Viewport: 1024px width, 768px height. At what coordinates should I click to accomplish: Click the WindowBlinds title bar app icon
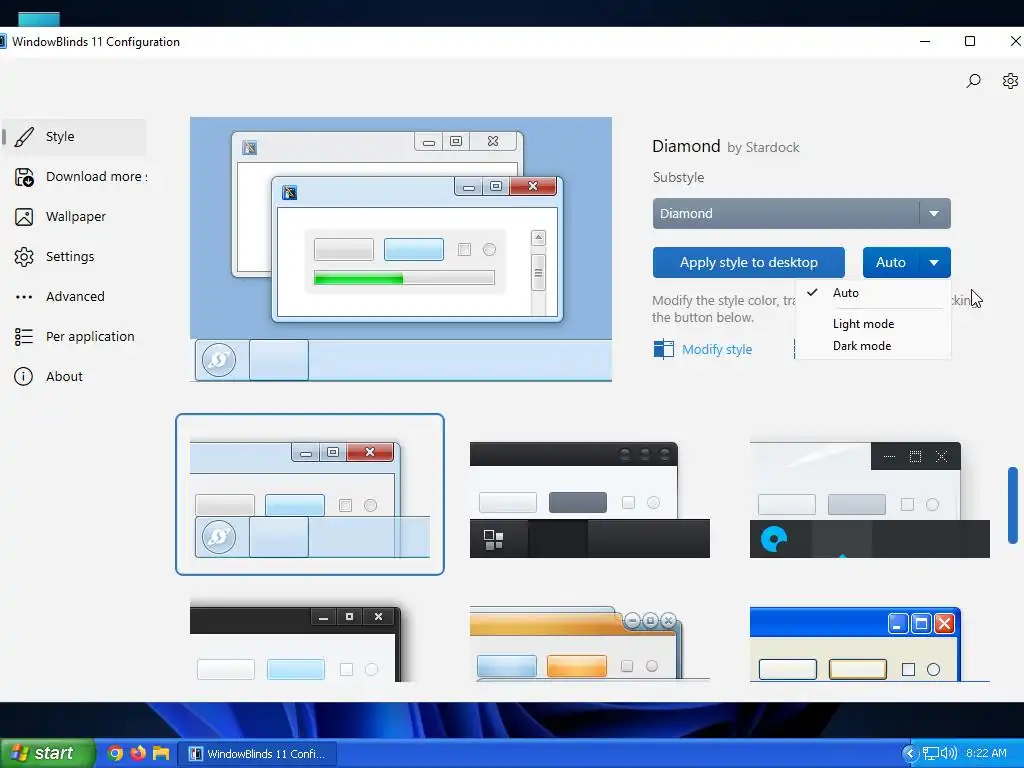pyautogui.click(x=3, y=42)
